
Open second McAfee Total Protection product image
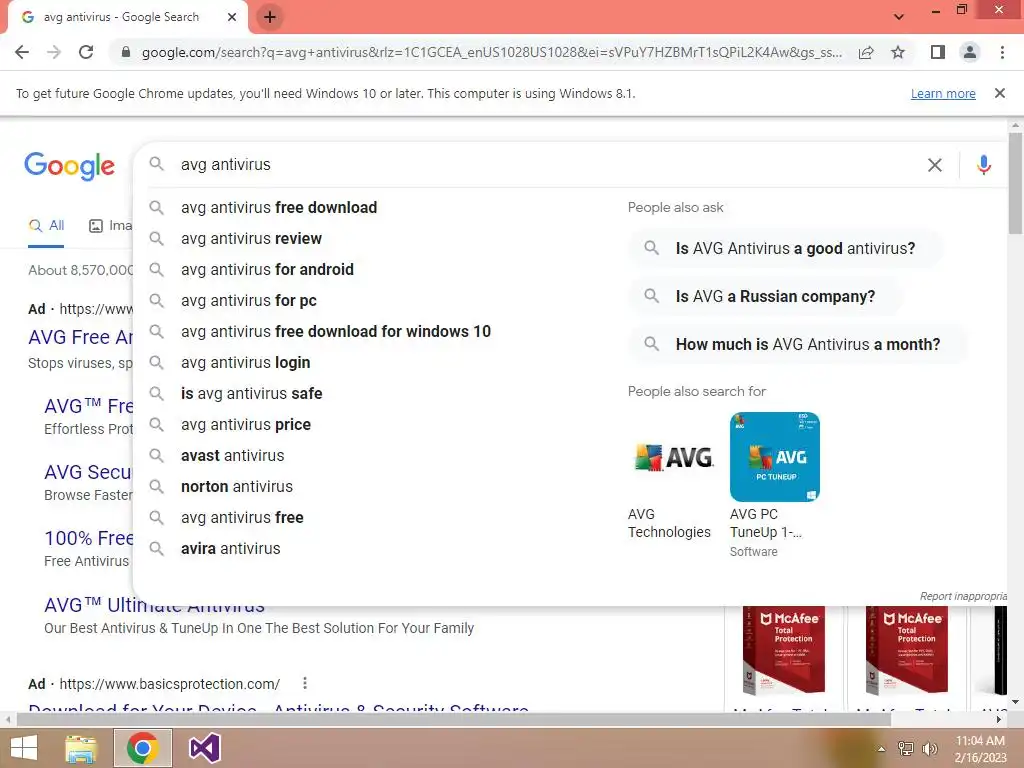pyautogui.click(x=906, y=650)
